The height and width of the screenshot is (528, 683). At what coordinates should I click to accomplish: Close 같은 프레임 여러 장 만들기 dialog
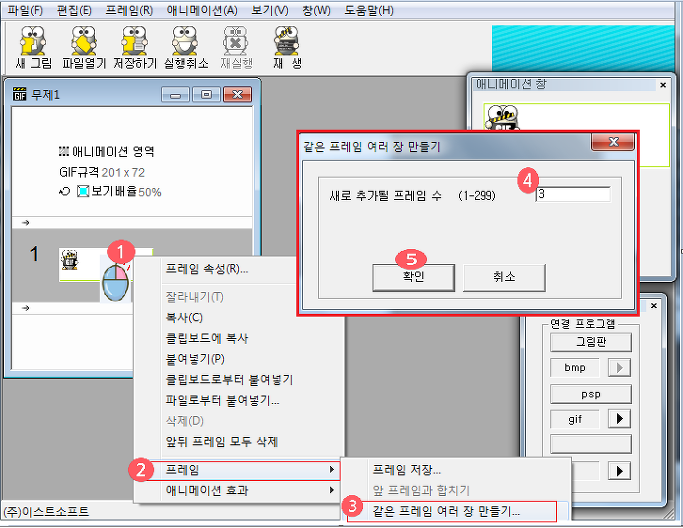tap(613, 142)
